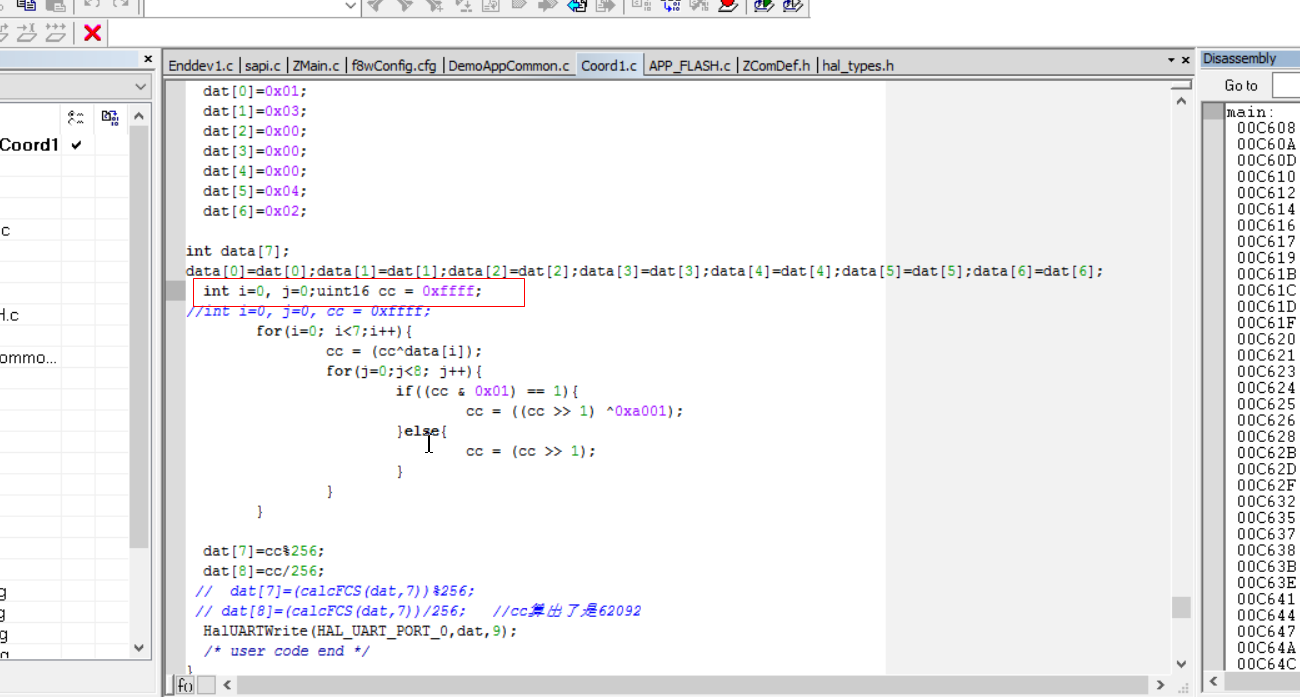Click the editor scroll down arrow

[1181, 664]
